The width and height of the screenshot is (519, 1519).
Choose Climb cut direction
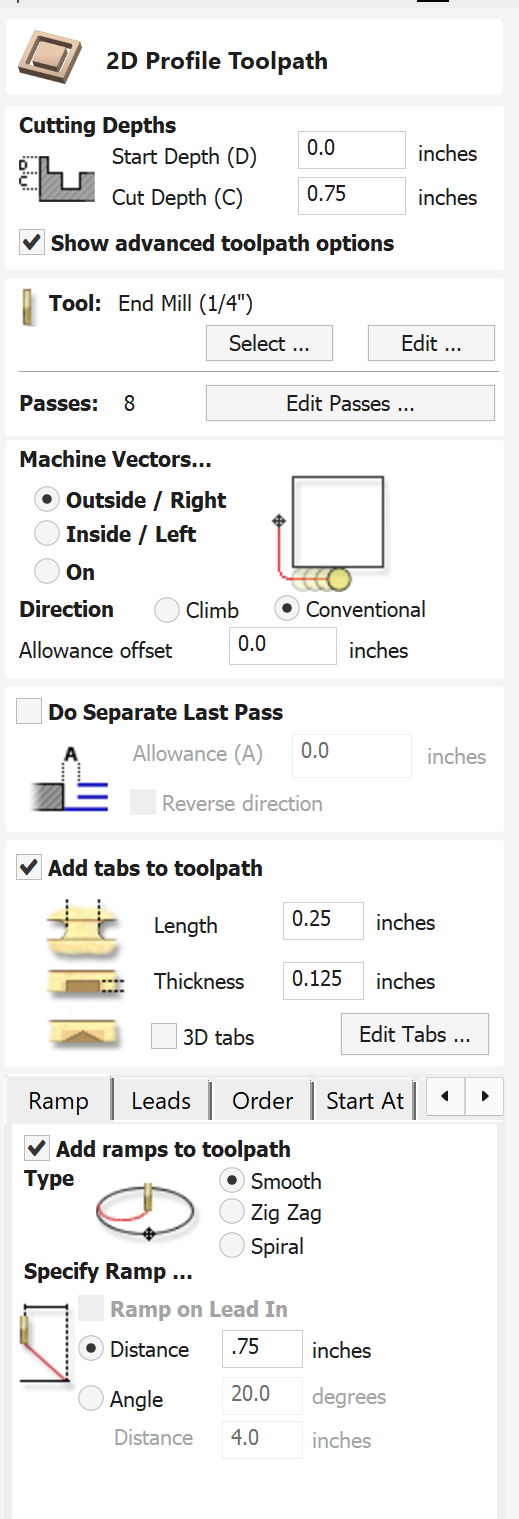(167, 609)
